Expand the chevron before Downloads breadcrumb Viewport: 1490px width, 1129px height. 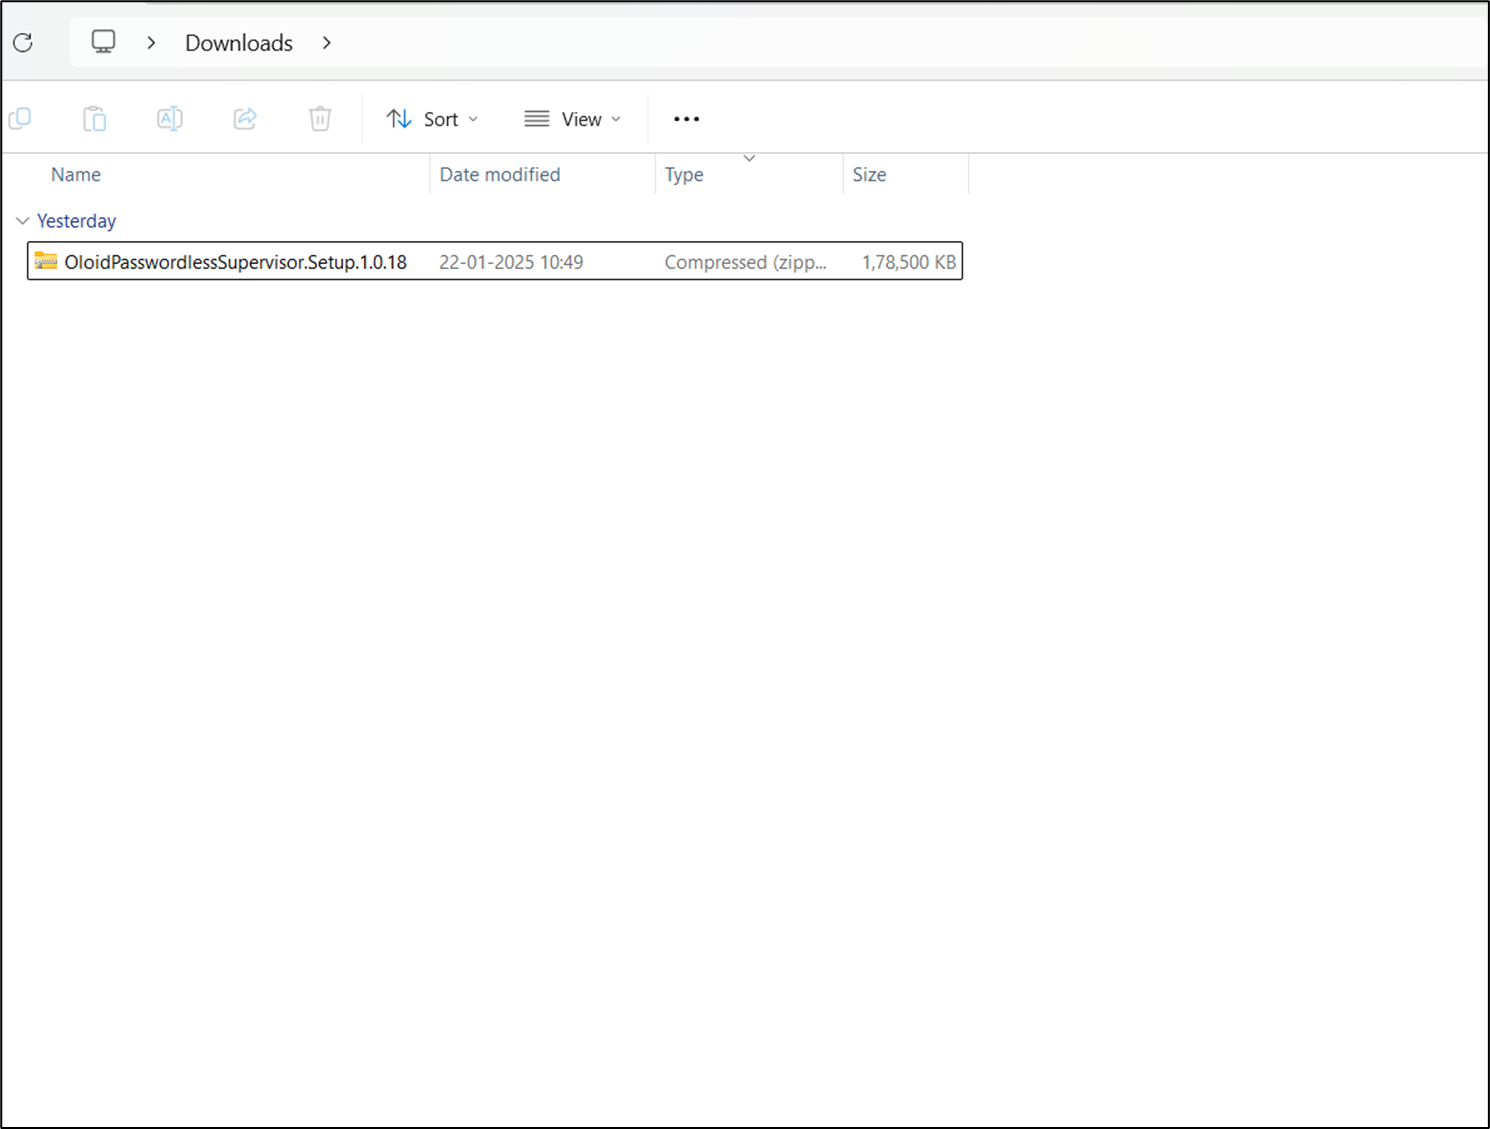click(151, 43)
